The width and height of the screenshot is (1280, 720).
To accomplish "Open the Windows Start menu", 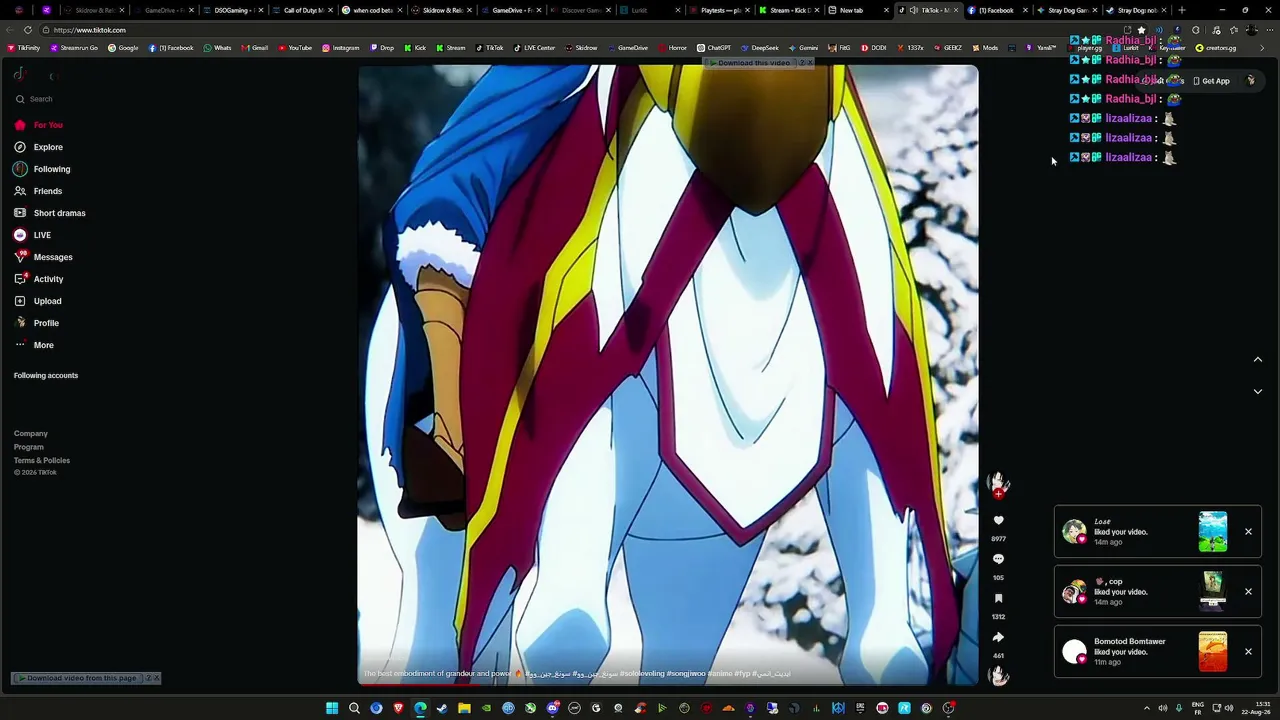I will [x=332, y=708].
